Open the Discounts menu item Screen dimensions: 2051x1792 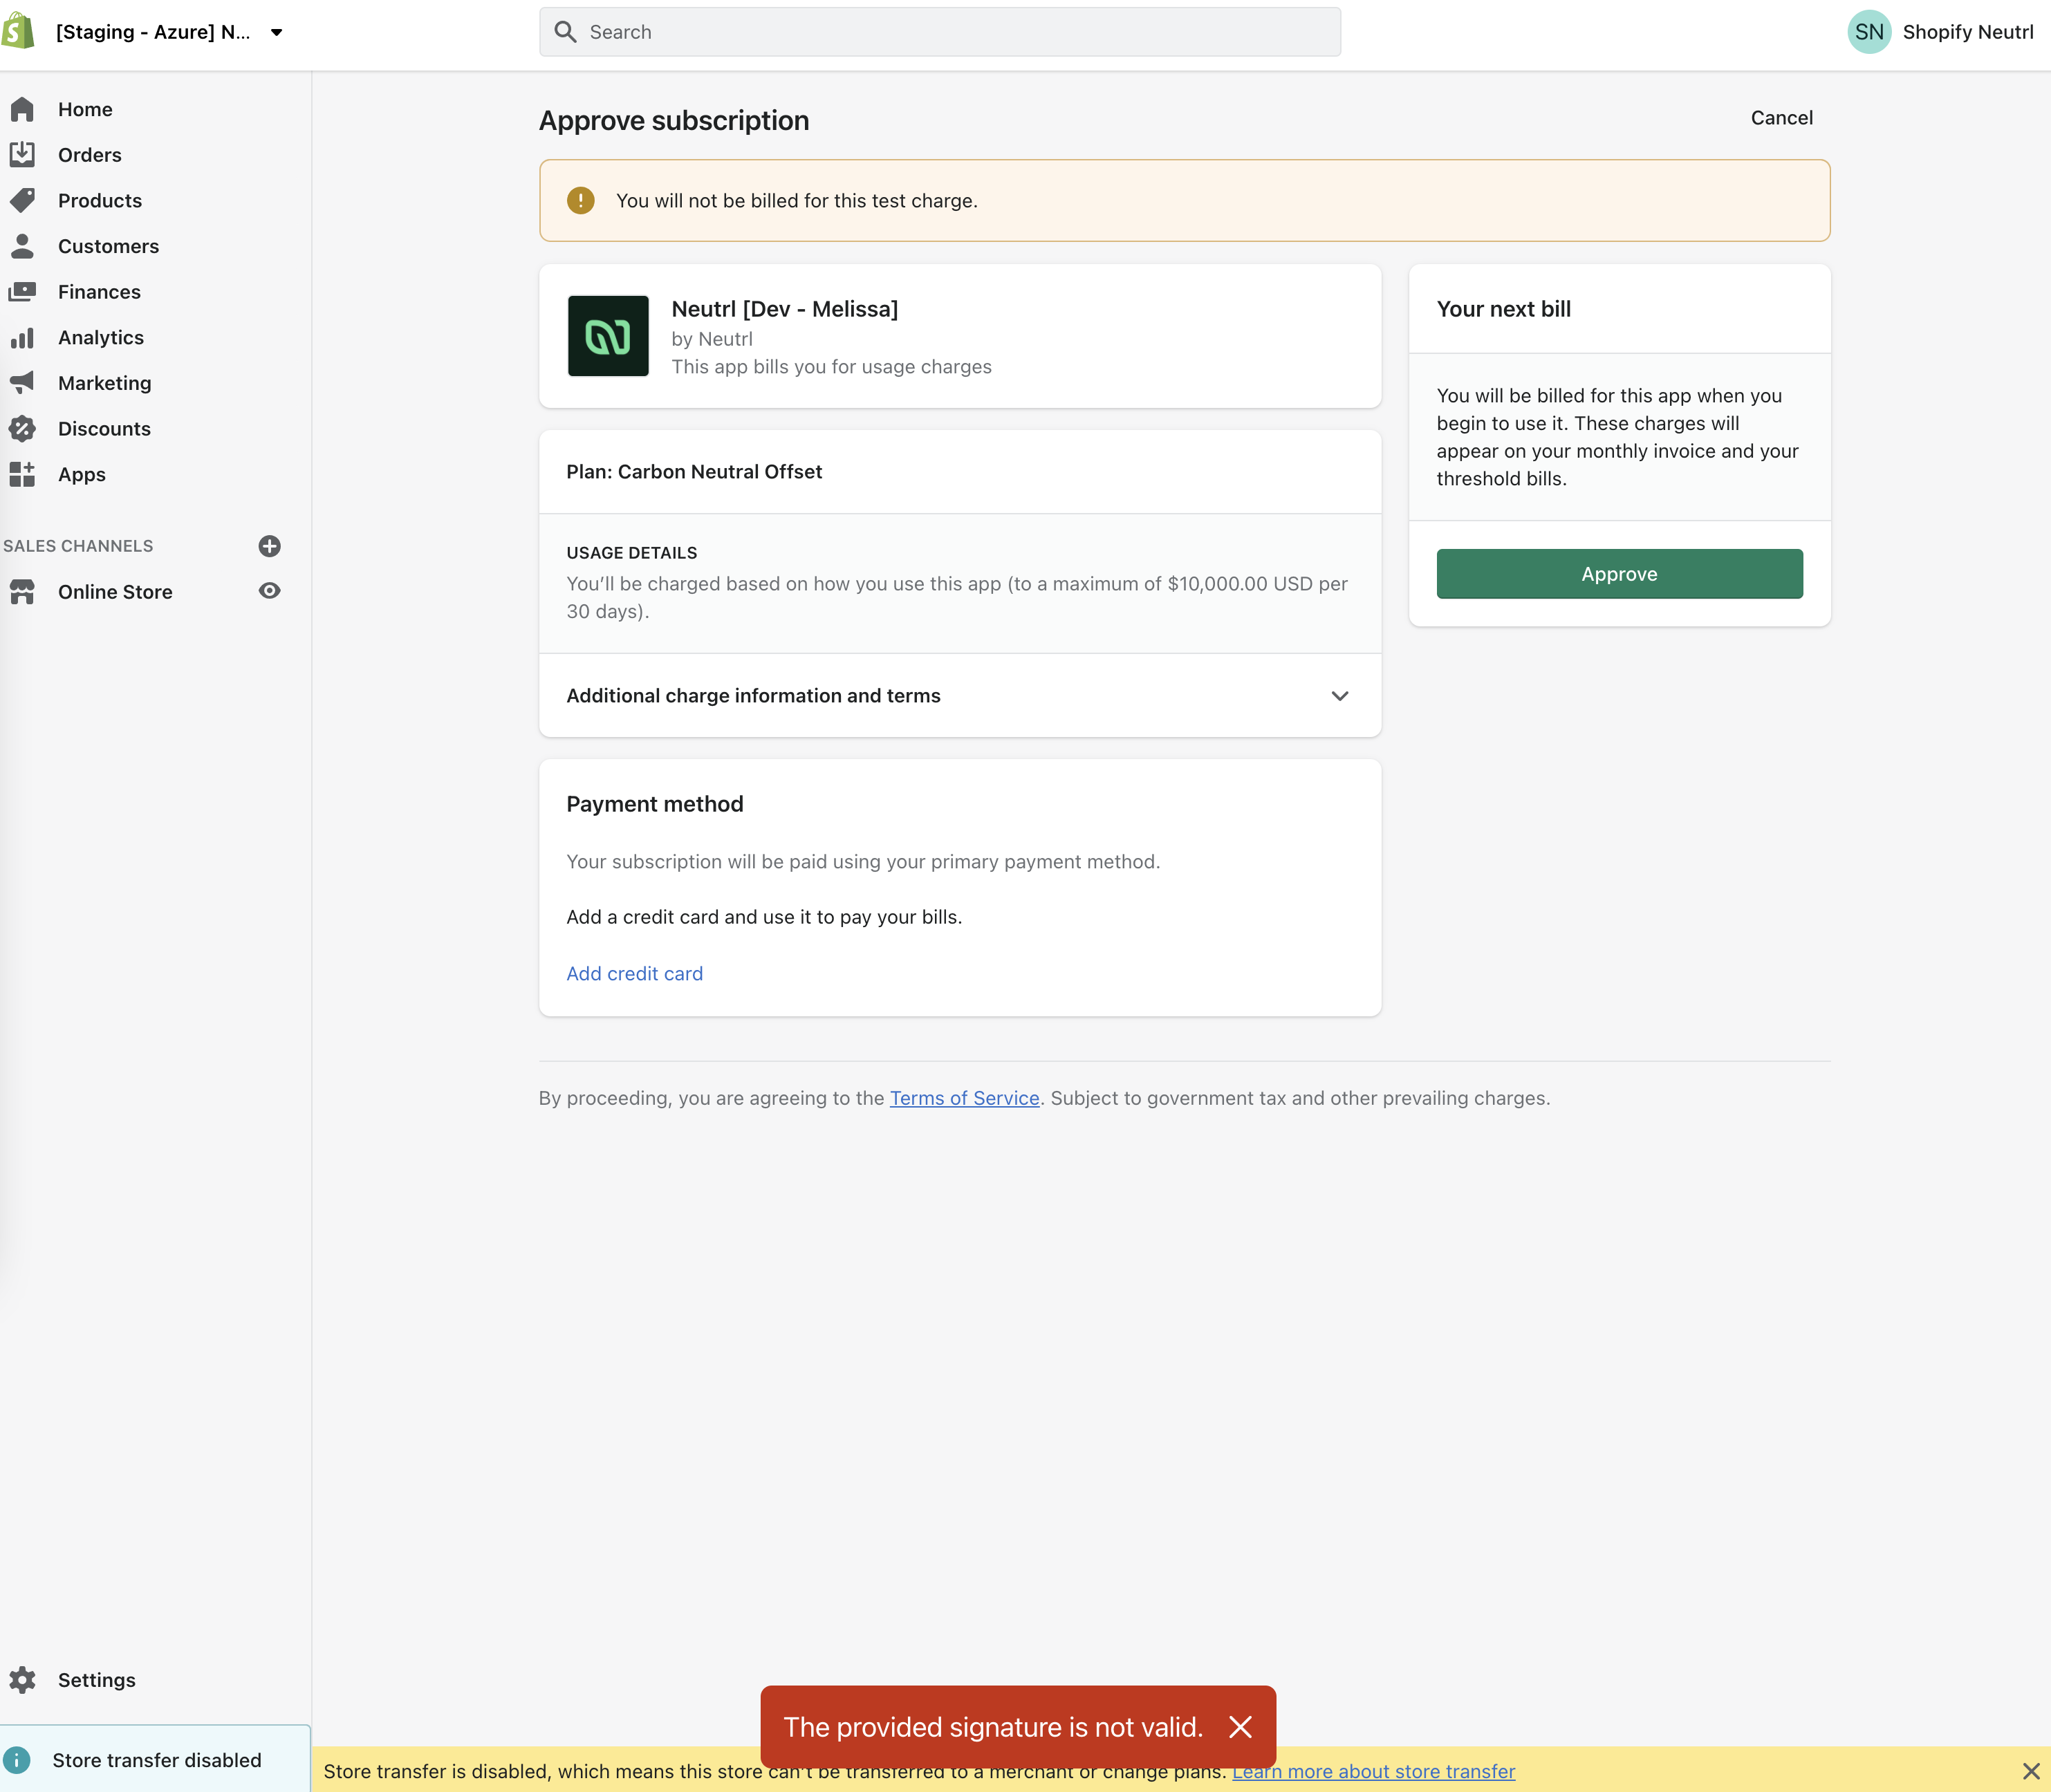click(104, 429)
